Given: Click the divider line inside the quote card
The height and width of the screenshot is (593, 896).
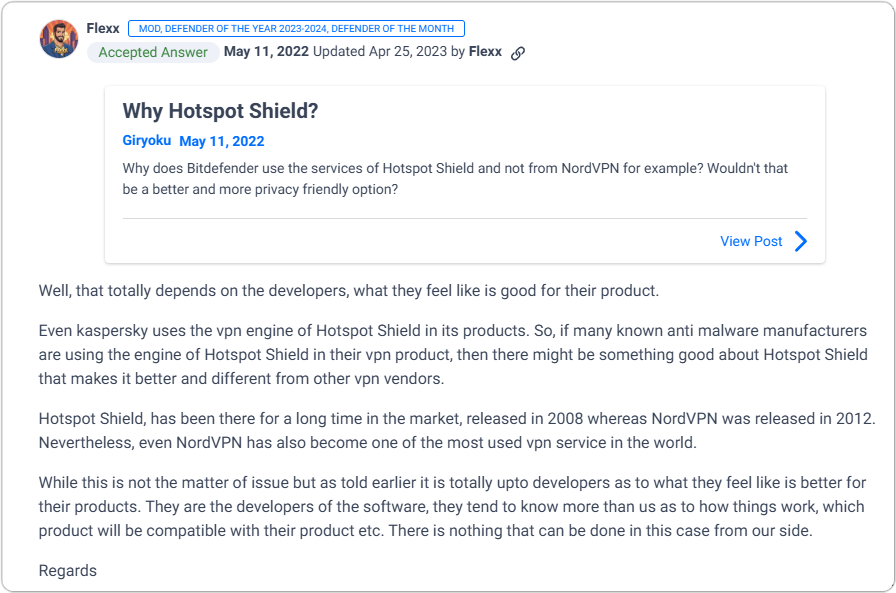Looking at the screenshot, I should click(x=464, y=218).
